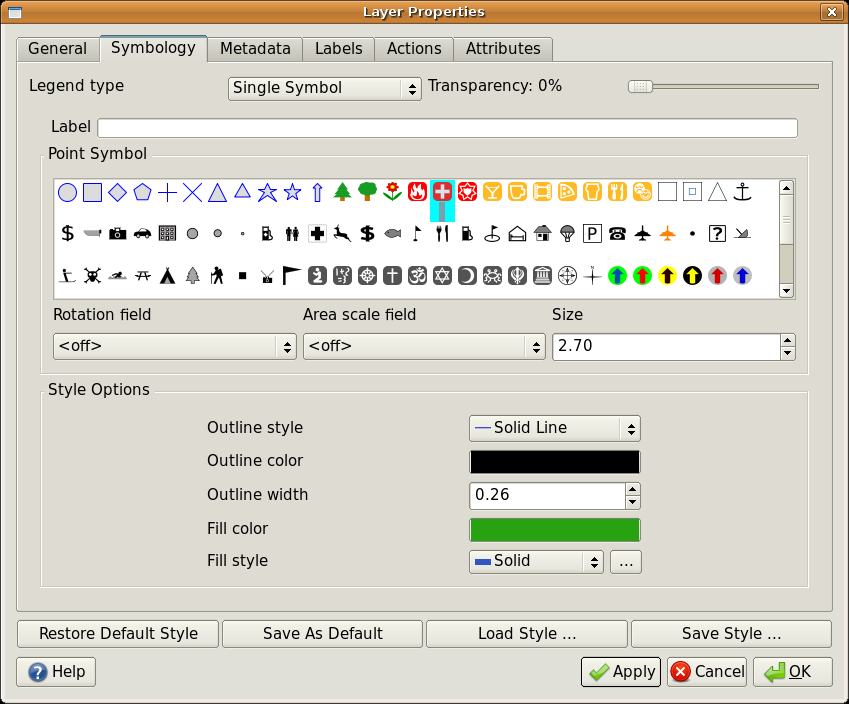Select the telephone symbol
Viewport: 849px width, 704px height.
(x=617, y=234)
